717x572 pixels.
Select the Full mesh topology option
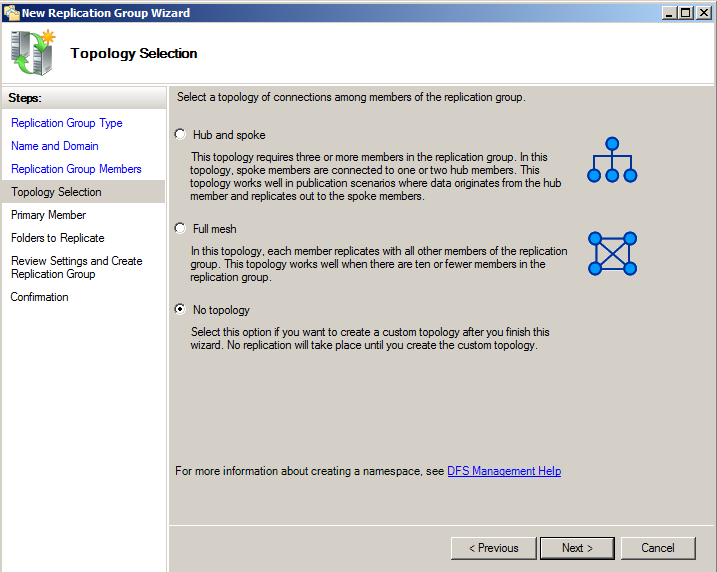(180, 228)
